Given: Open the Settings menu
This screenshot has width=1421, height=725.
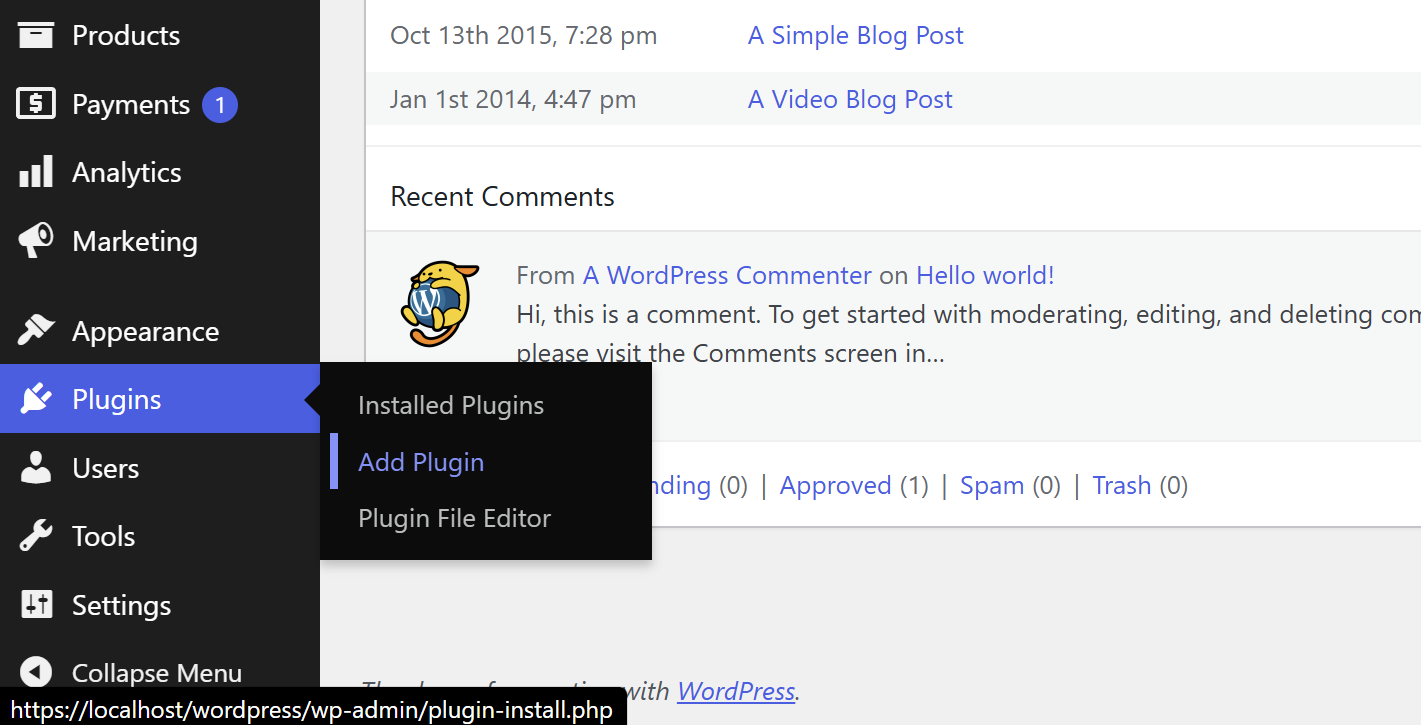Looking at the screenshot, I should click(160, 605).
